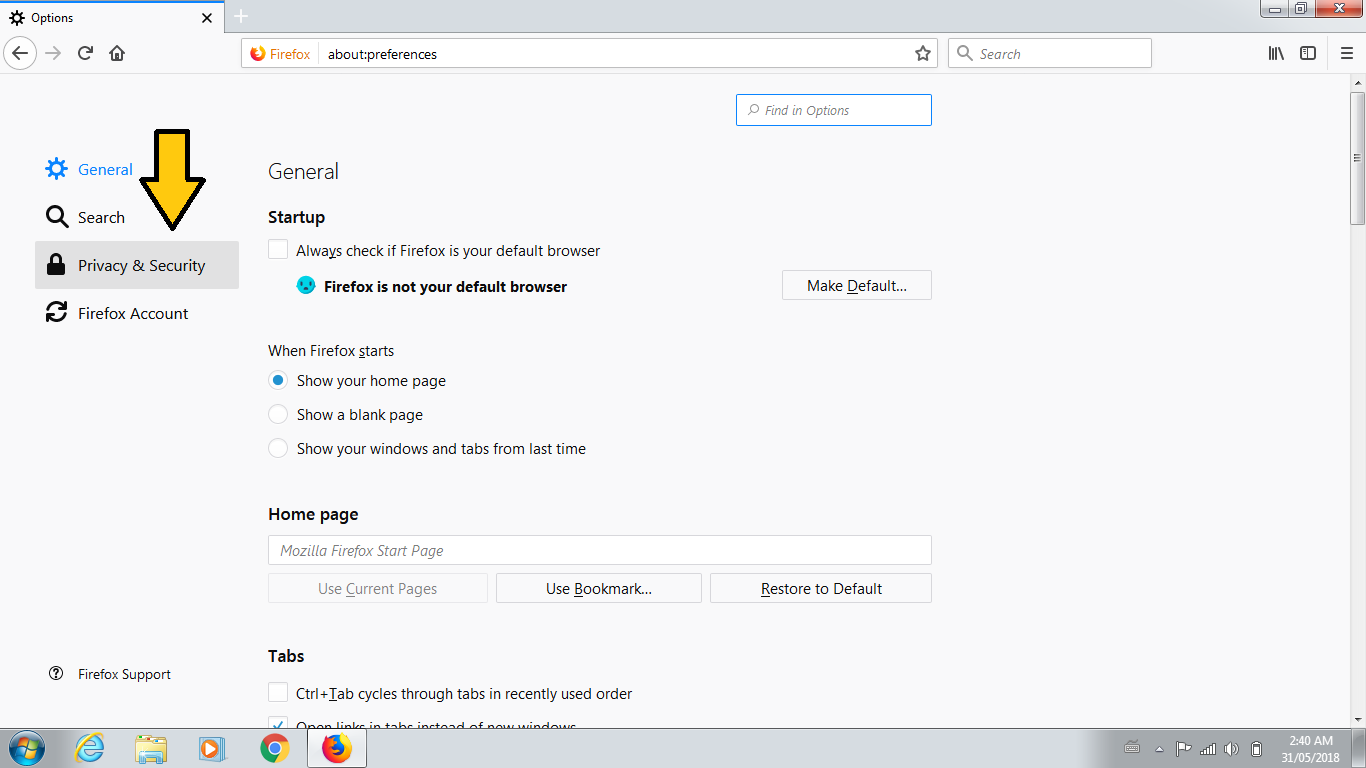Reload the current page
The image size is (1366, 768).
(85, 53)
